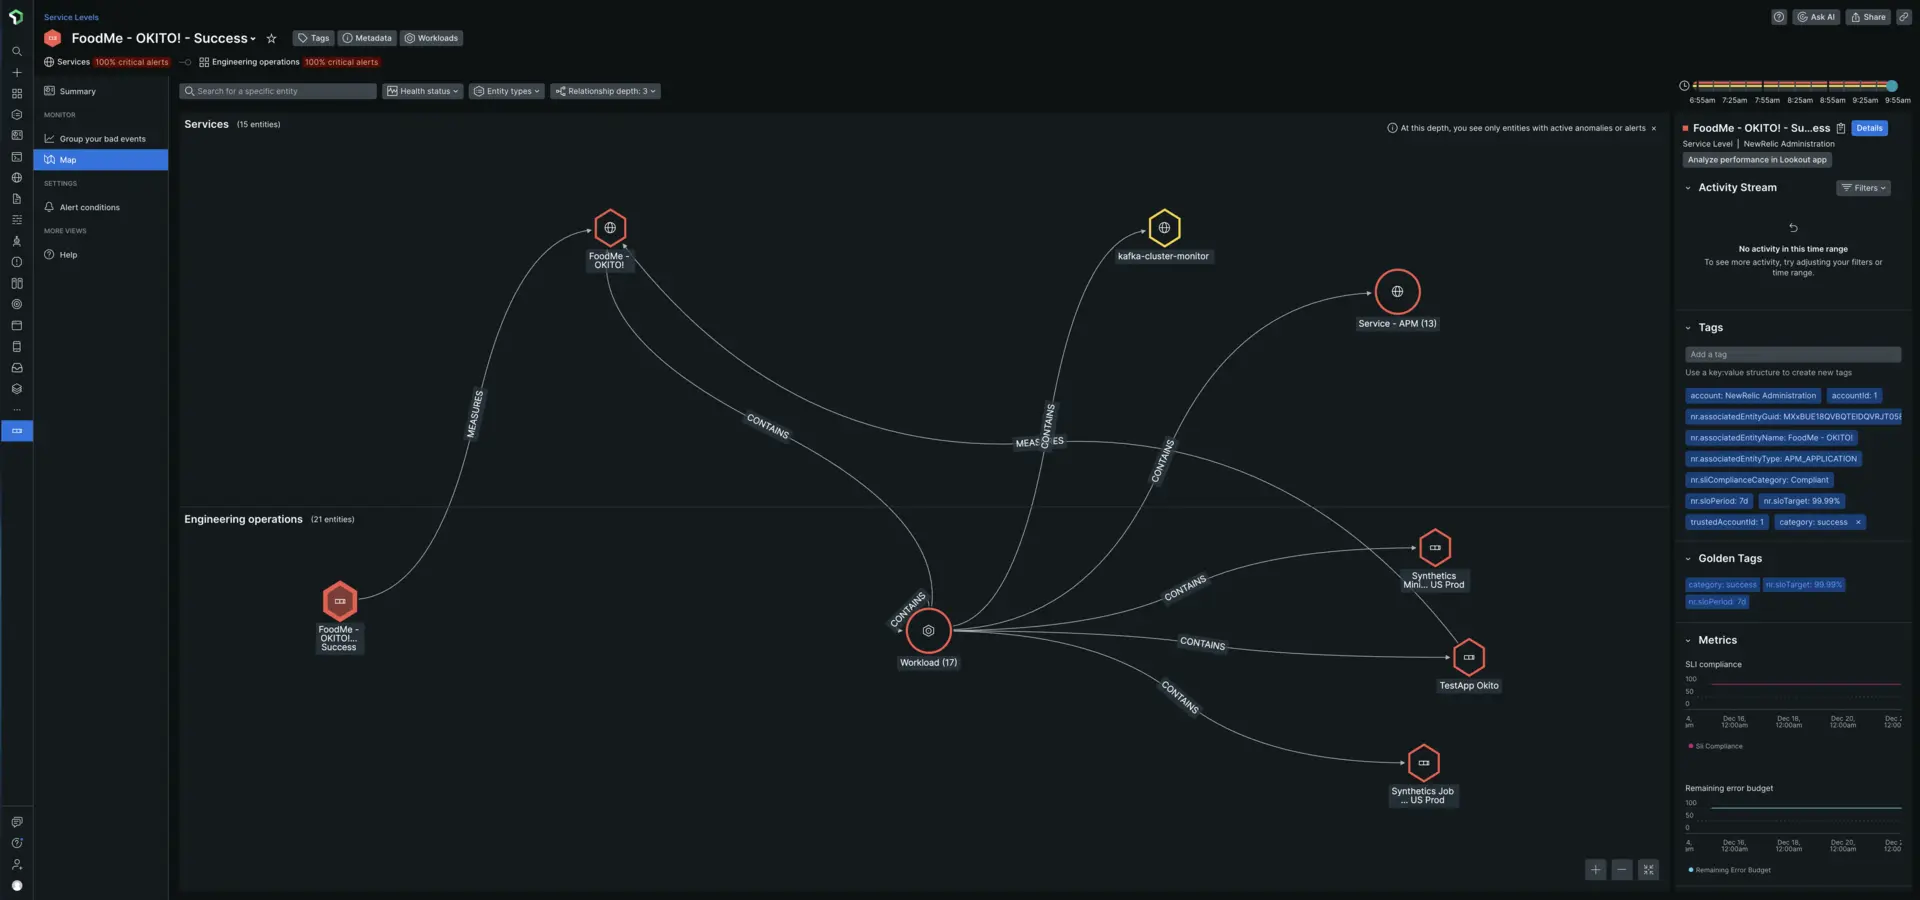Select the Workload (17) map node
Image resolution: width=1920 pixels, height=900 pixels.
point(928,631)
